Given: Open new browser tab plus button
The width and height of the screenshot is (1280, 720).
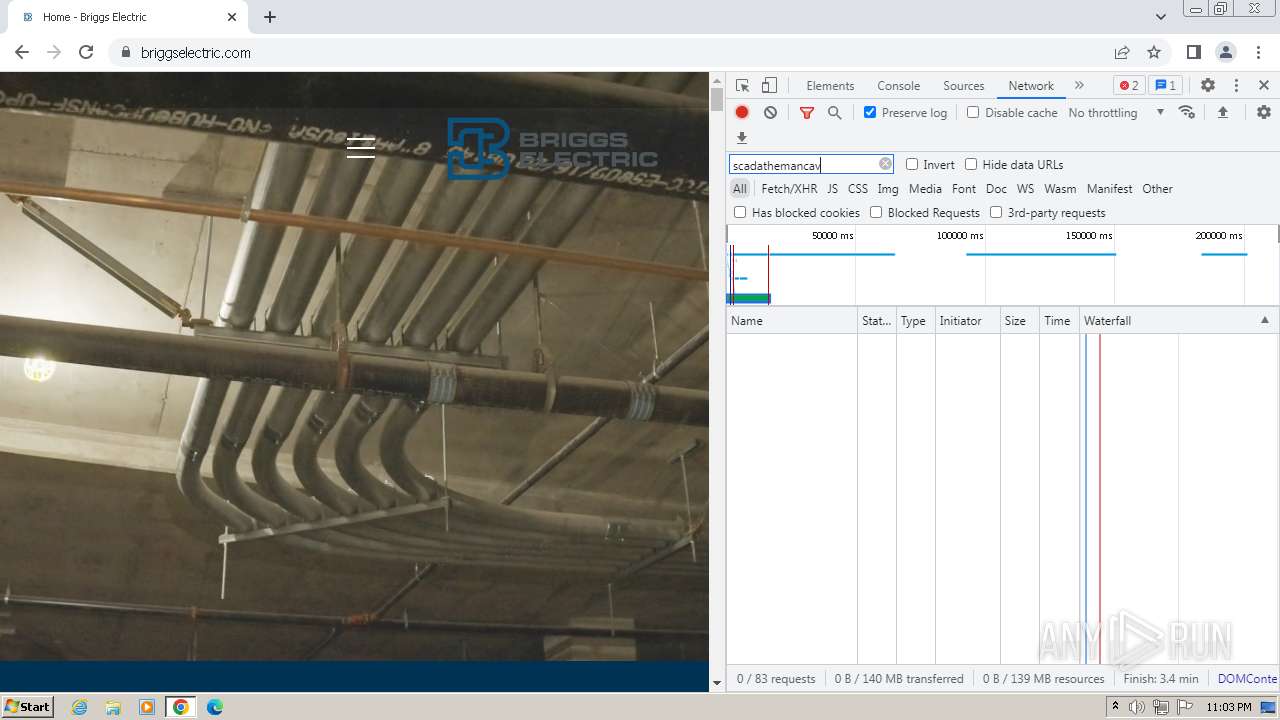Looking at the screenshot, I should point(270,17).
